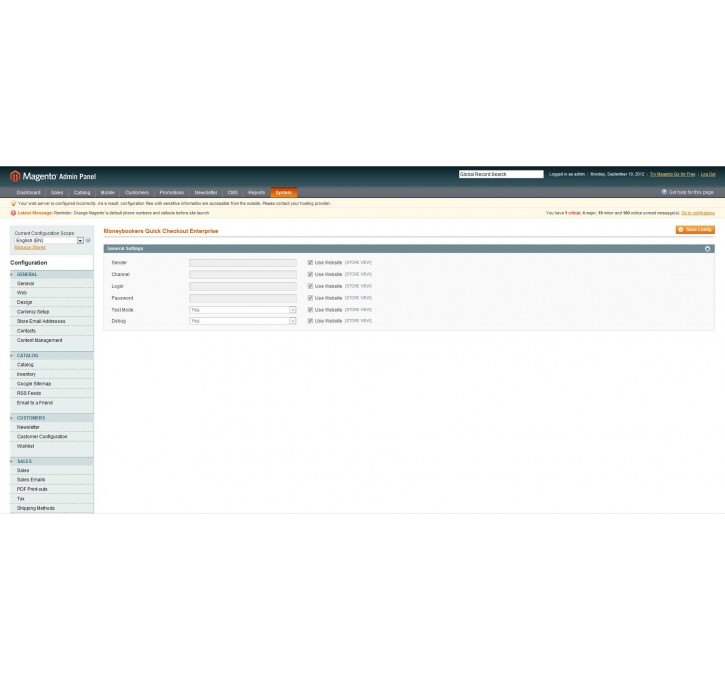Viewport: 725px width, 680px height.
Task: Click the Global Record Search field
Action: pyautogui.click(x=500, y=174)
